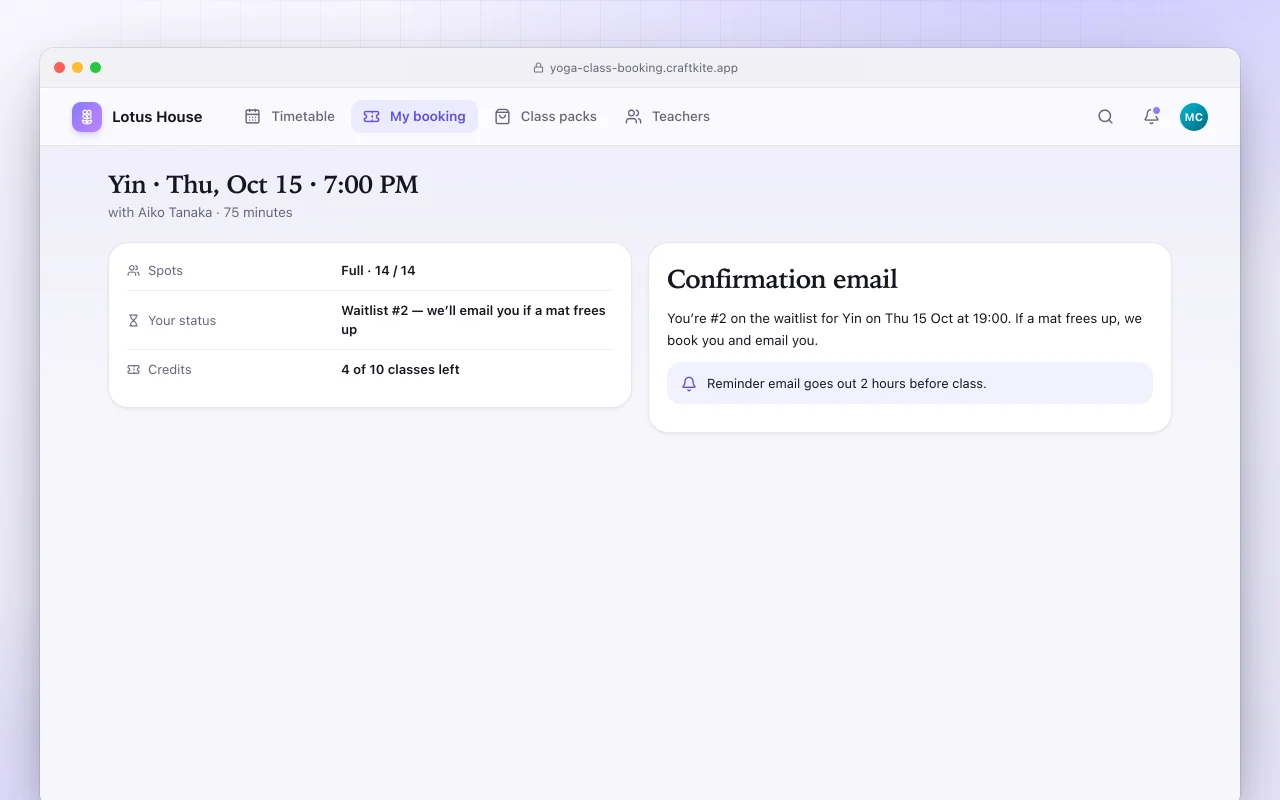Click the reminder email notice banner
1280x800 pixels.
tap(910, 383)
